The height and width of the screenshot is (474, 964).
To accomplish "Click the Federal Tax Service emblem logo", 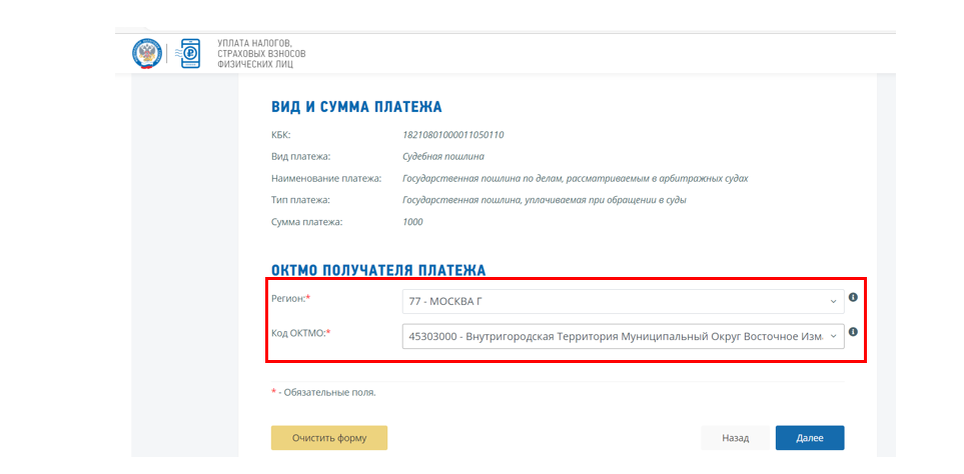I will 146,54.
